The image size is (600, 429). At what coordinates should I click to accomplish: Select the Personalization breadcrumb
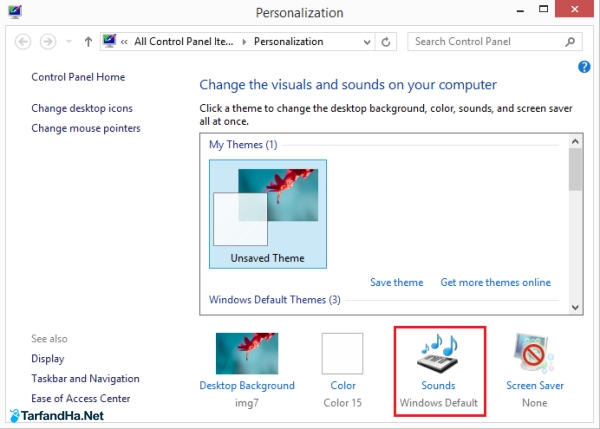pos(289,41)
